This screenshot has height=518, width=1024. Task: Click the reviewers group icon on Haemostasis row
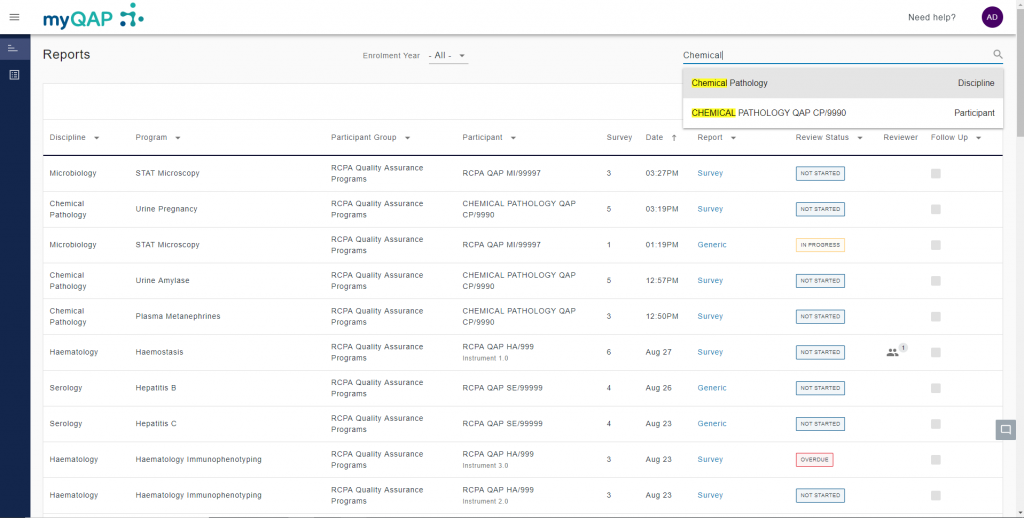(x=892, y=352)
